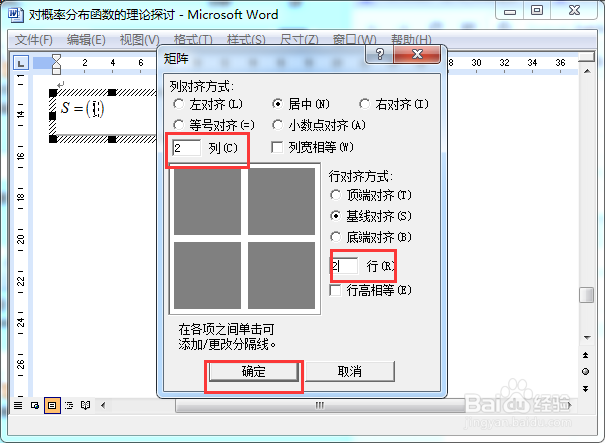Click the horizontal scrollbar thumb
This screenshot has height=443, width=605.
click(x=320, y=405)
